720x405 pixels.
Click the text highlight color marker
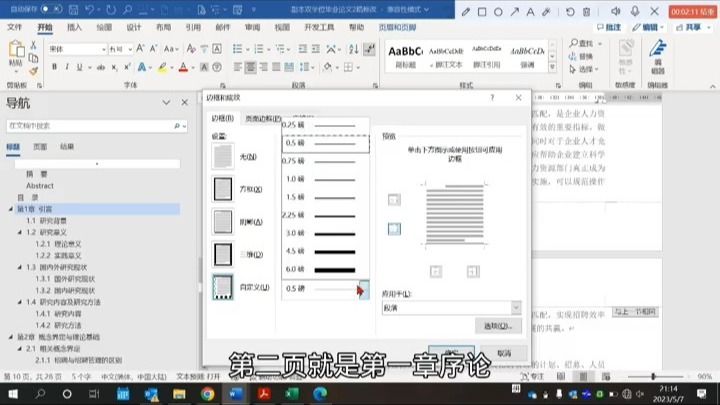tap(163, 68)
